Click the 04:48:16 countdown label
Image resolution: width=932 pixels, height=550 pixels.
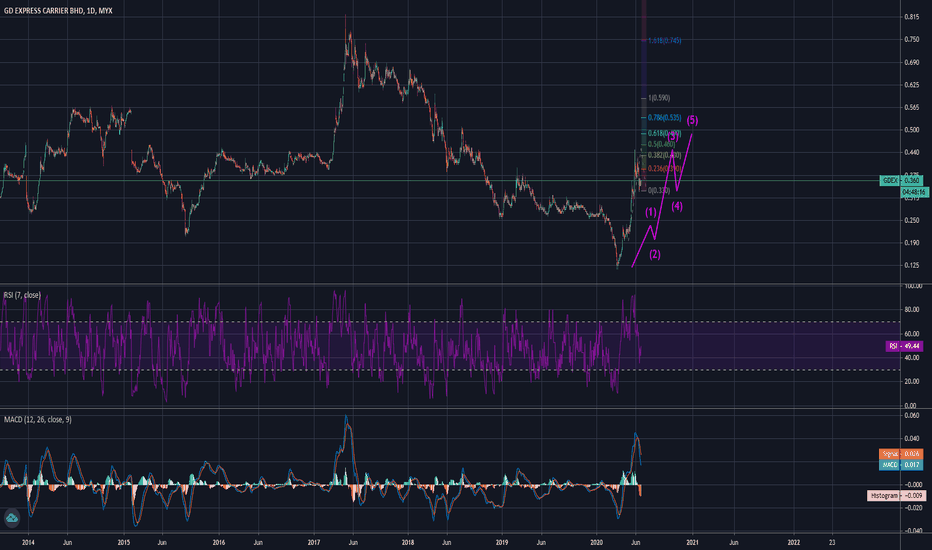click(912, 192)
